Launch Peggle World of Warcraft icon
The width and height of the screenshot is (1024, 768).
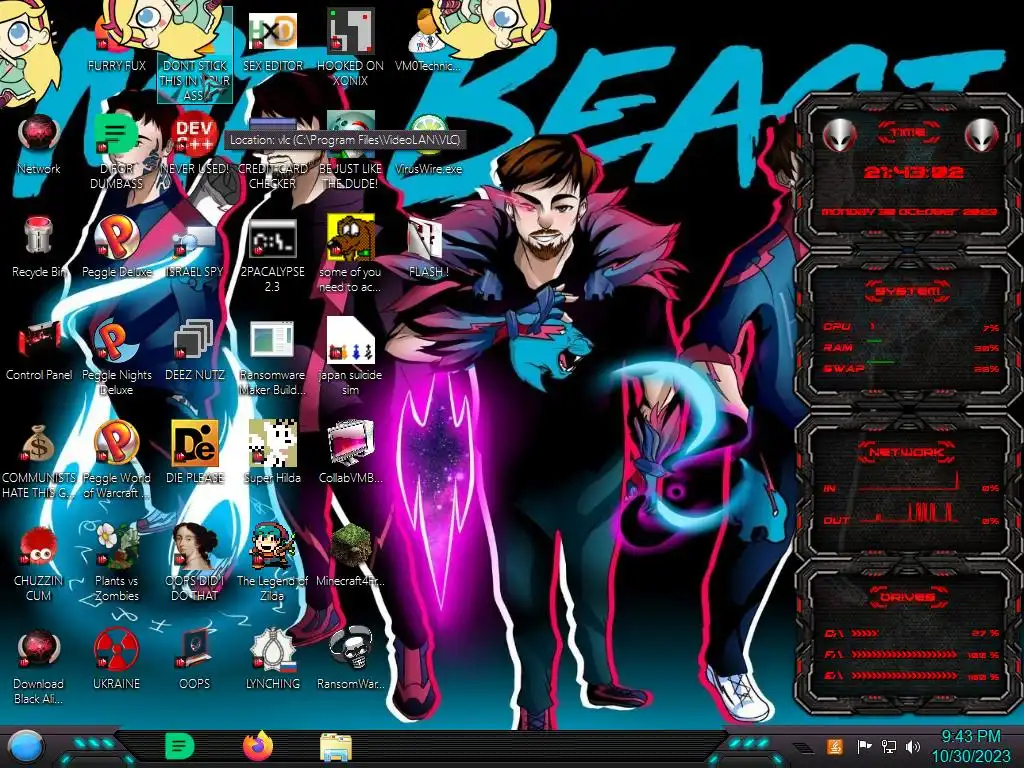click(x=116, y=461)
